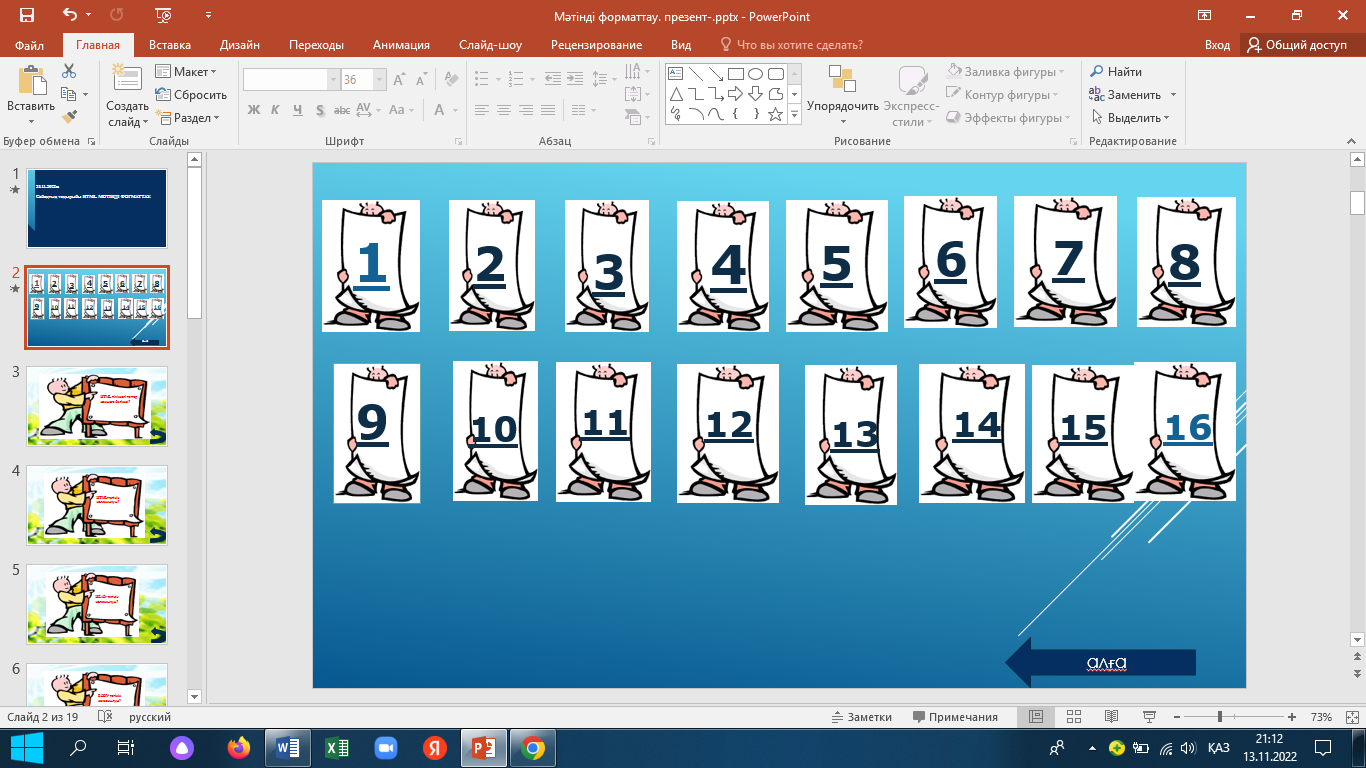The height and width of the screenshot is (768, 1366).
Task: Switch to Slide Sorter view icon
Action: point(1074,717)
